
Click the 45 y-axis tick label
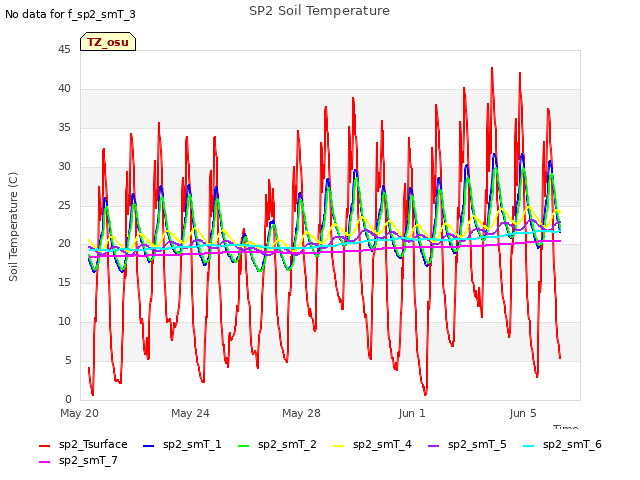[64, 50]
